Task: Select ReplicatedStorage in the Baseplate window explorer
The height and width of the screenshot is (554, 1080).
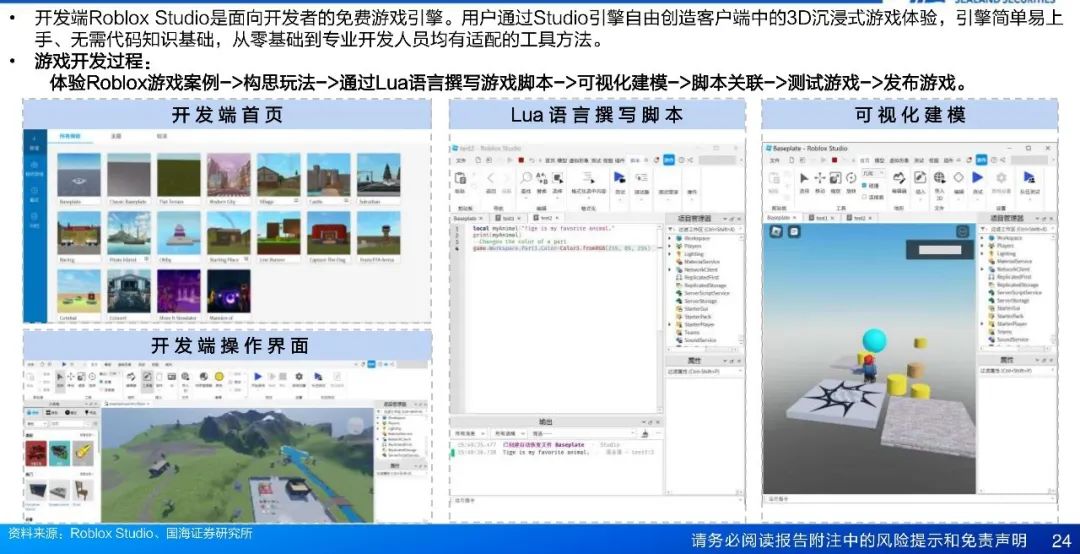Action: pyautogui.click(x=1017, y=284)
